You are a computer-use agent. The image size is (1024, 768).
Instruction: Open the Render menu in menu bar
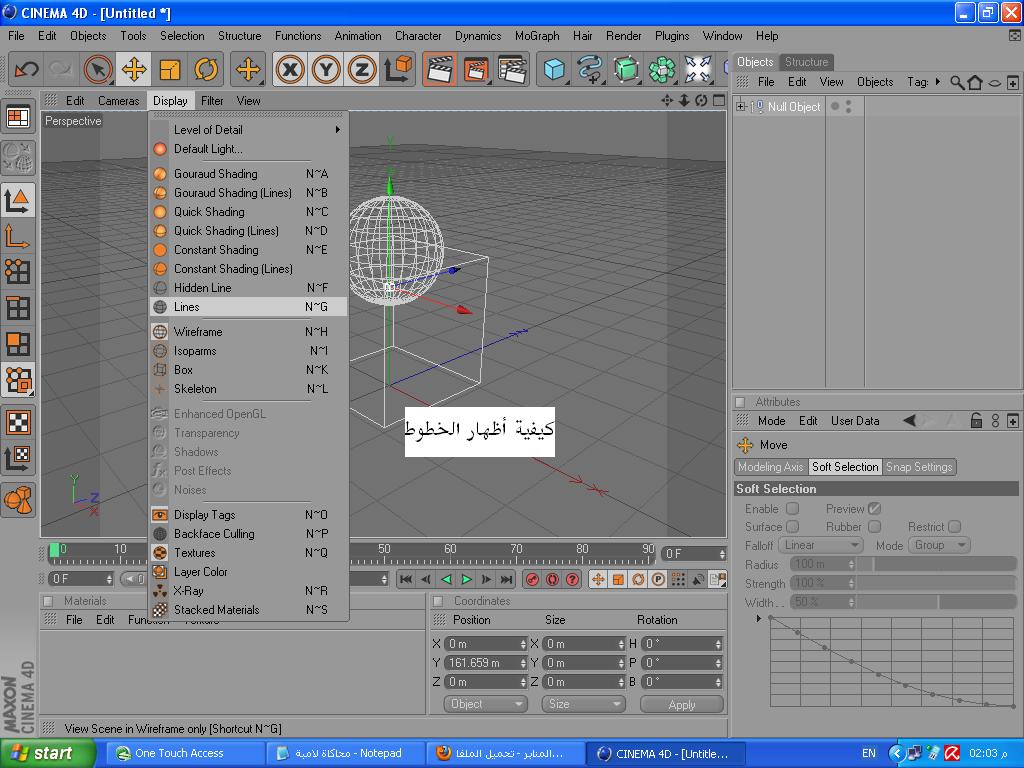tap(623, 36)
